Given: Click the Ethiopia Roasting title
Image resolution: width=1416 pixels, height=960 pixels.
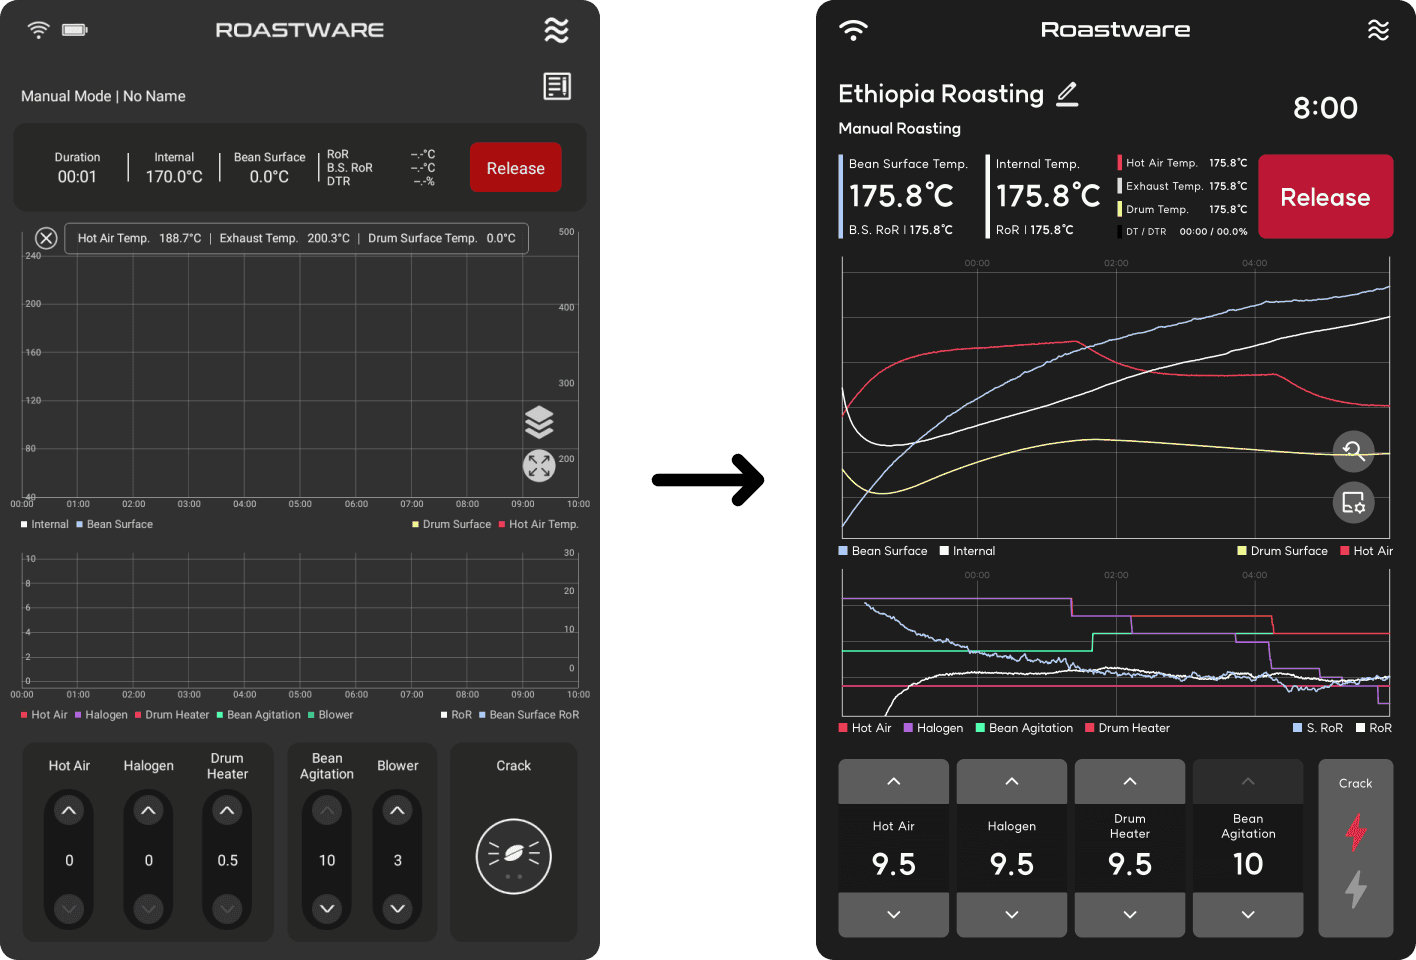Looking at the screenshot, I should pyautogui.click(x=941, y=94).
